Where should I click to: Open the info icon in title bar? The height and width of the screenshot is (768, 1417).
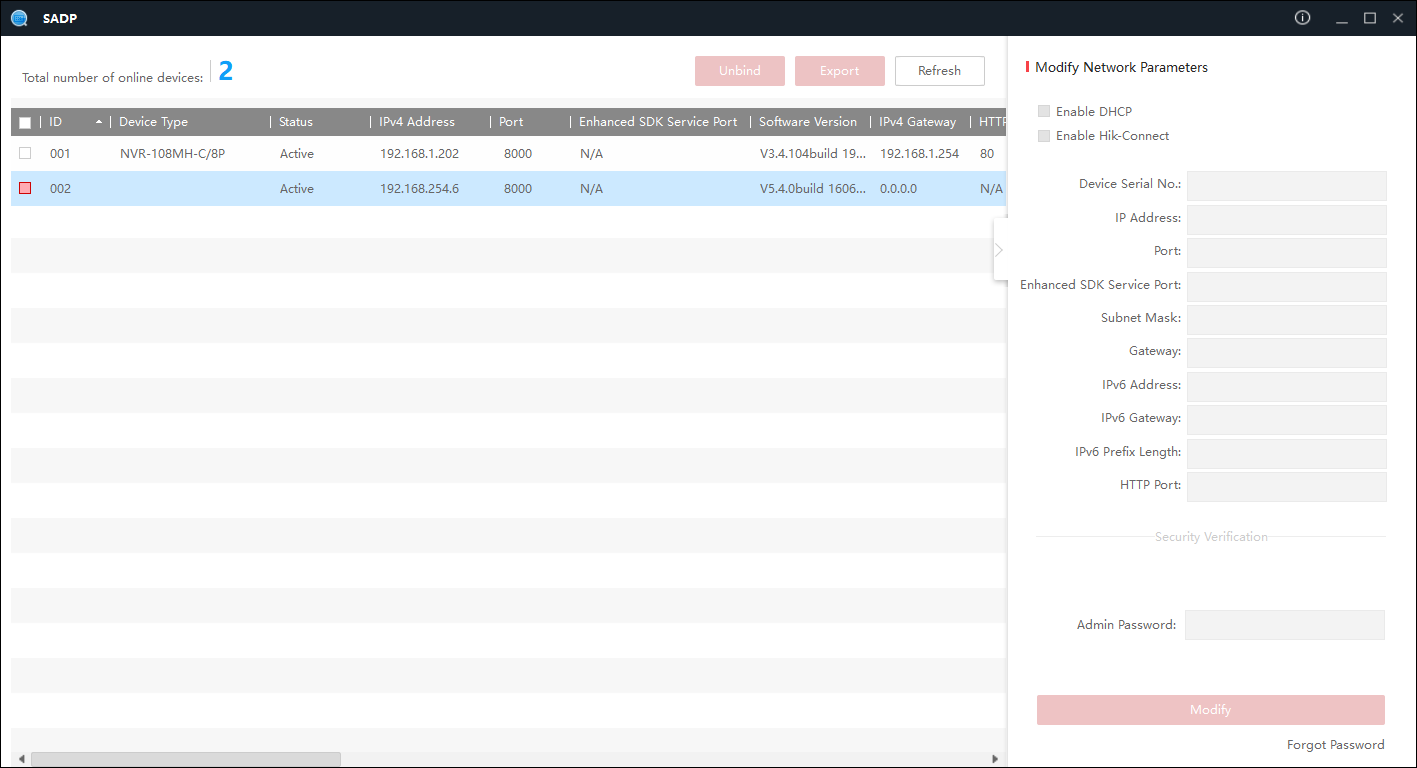pos(1302,18)
